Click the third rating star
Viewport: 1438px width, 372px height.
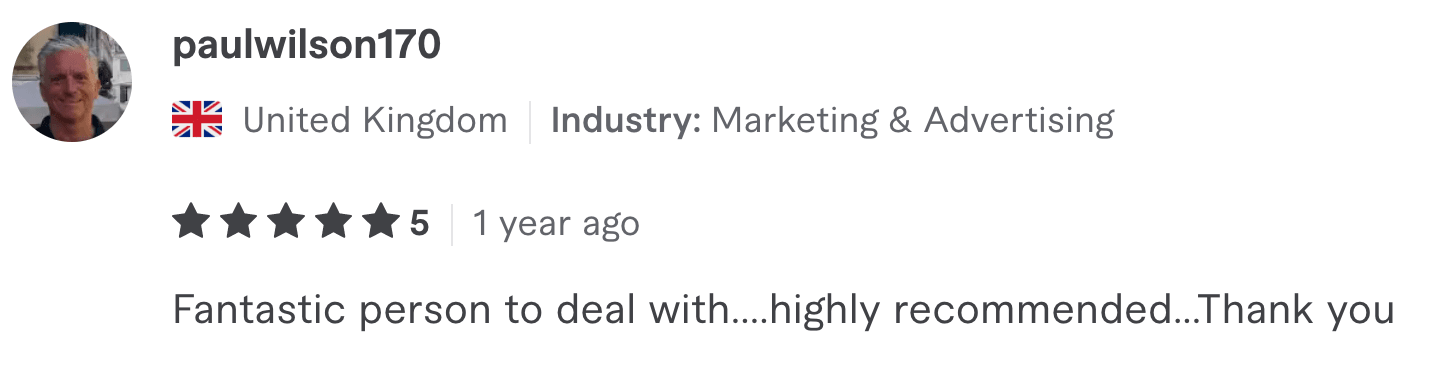[x=286, y=222]
